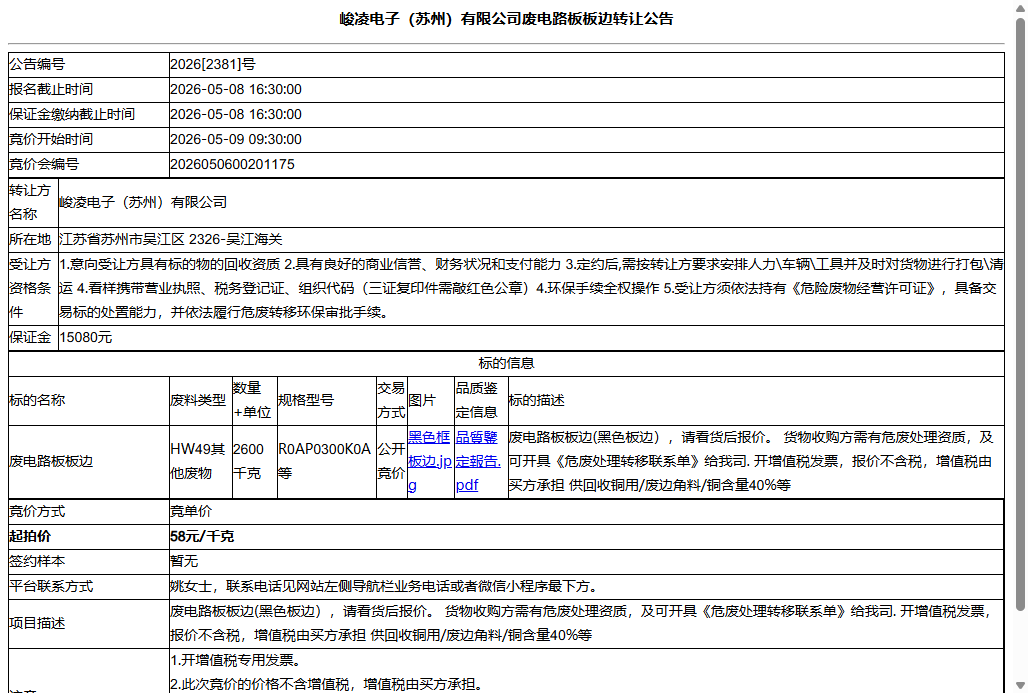
Task: Click the contact text starting 姚女士
Action: (384, 586)
